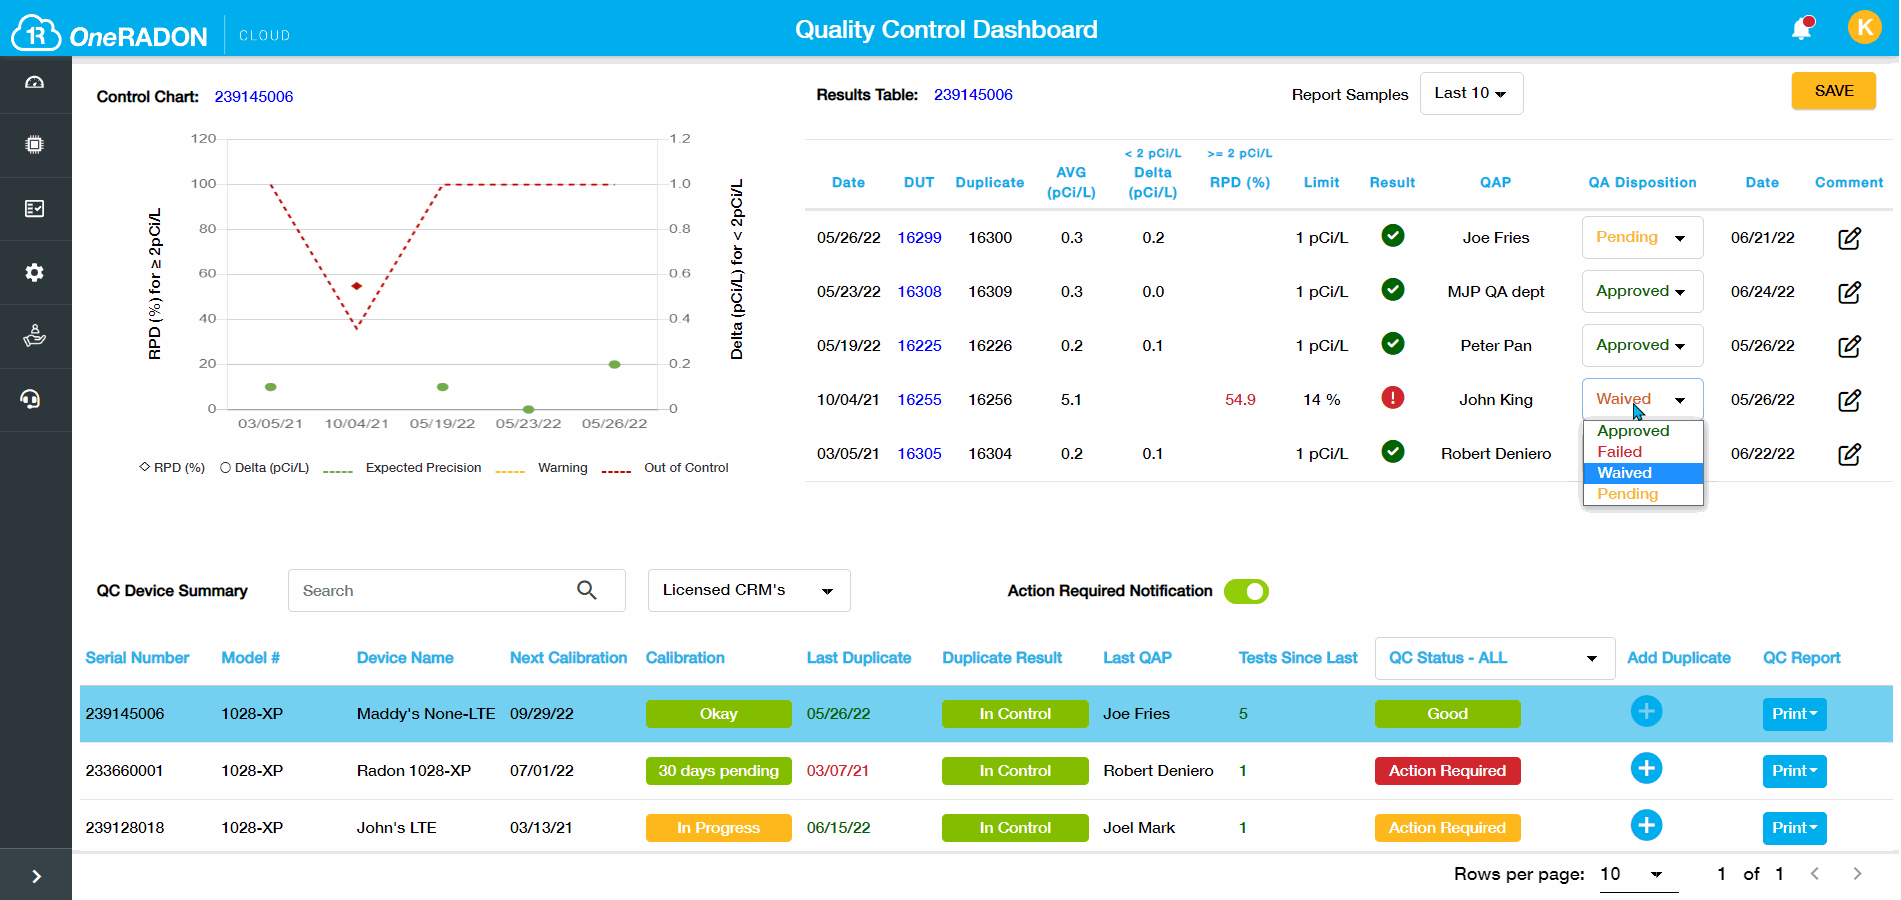Click the blue Add Duplicate plus for Radon 1028-XP
The image size is (1901, 900).
tap(1646, 768)
